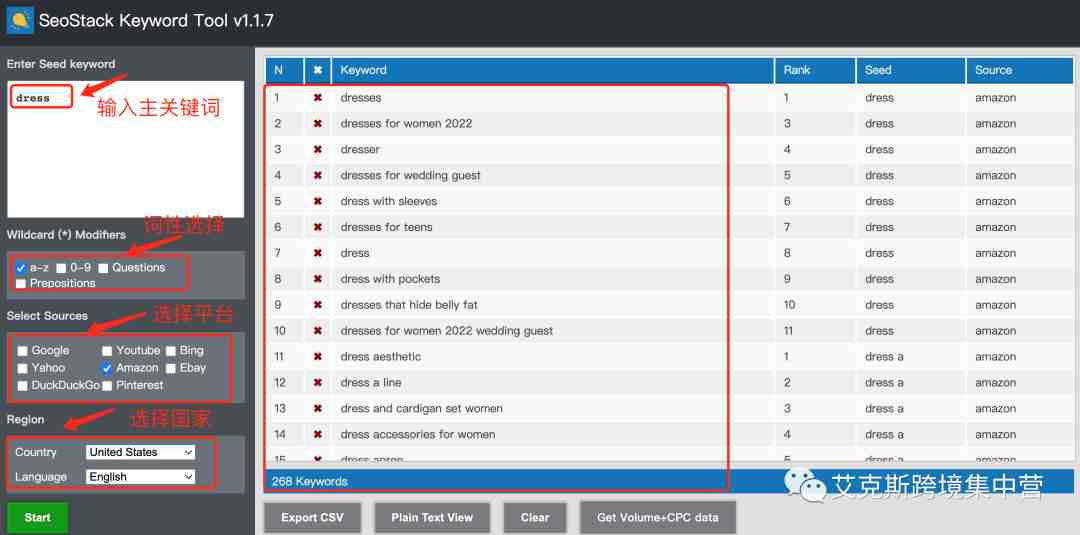
Task: Click the Clear button
Action: coord(535,518)
